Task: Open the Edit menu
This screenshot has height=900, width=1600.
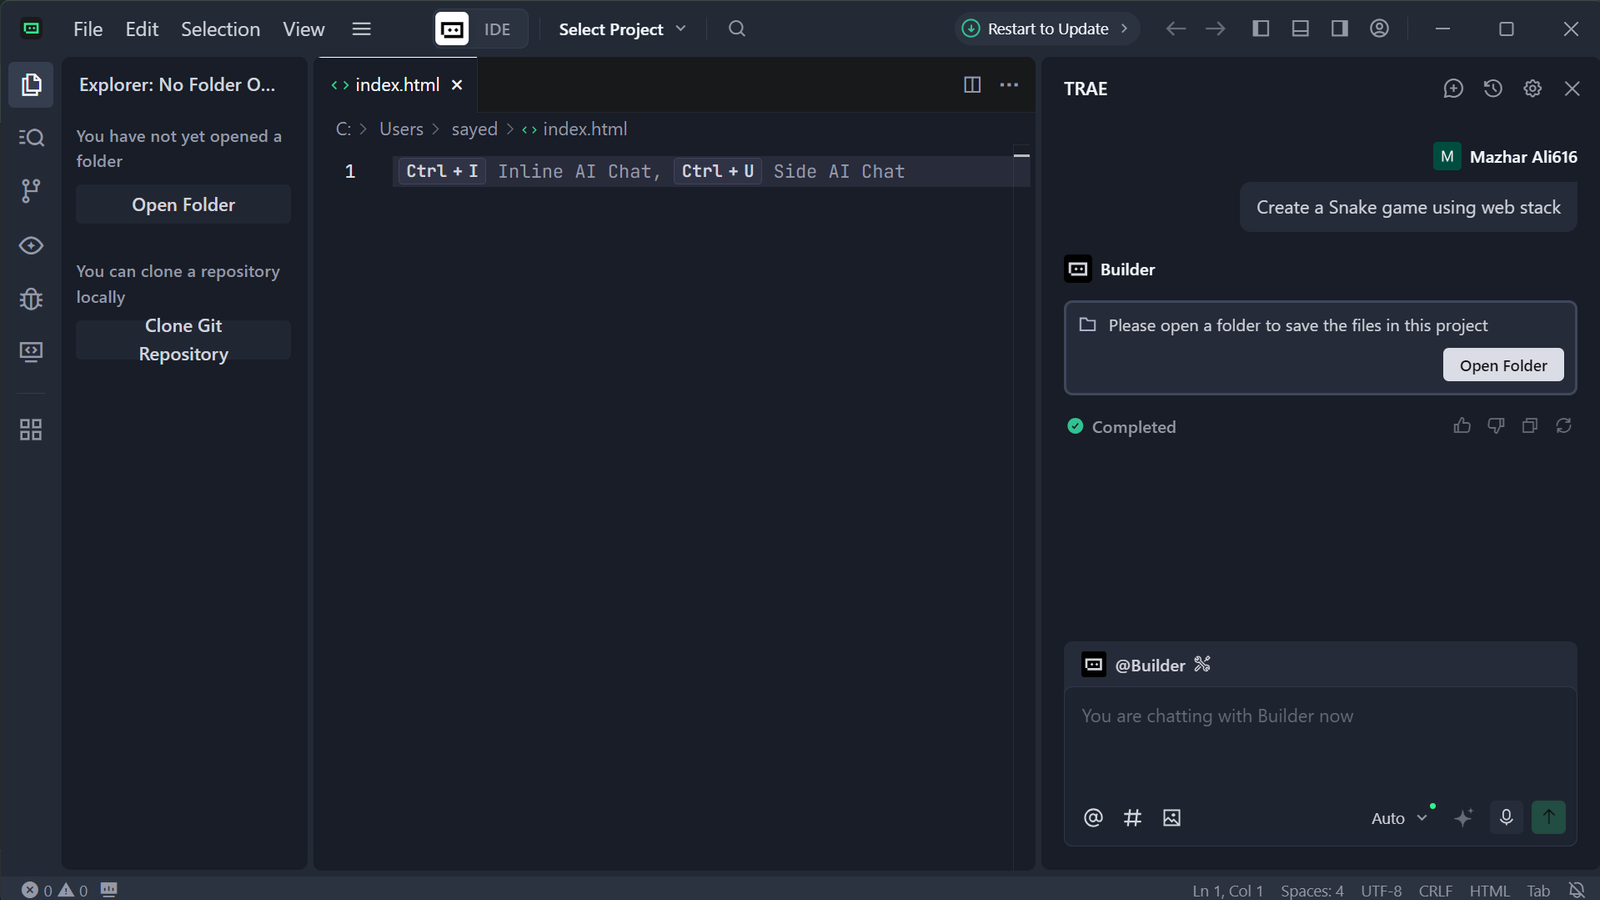Action: [142, 29]
